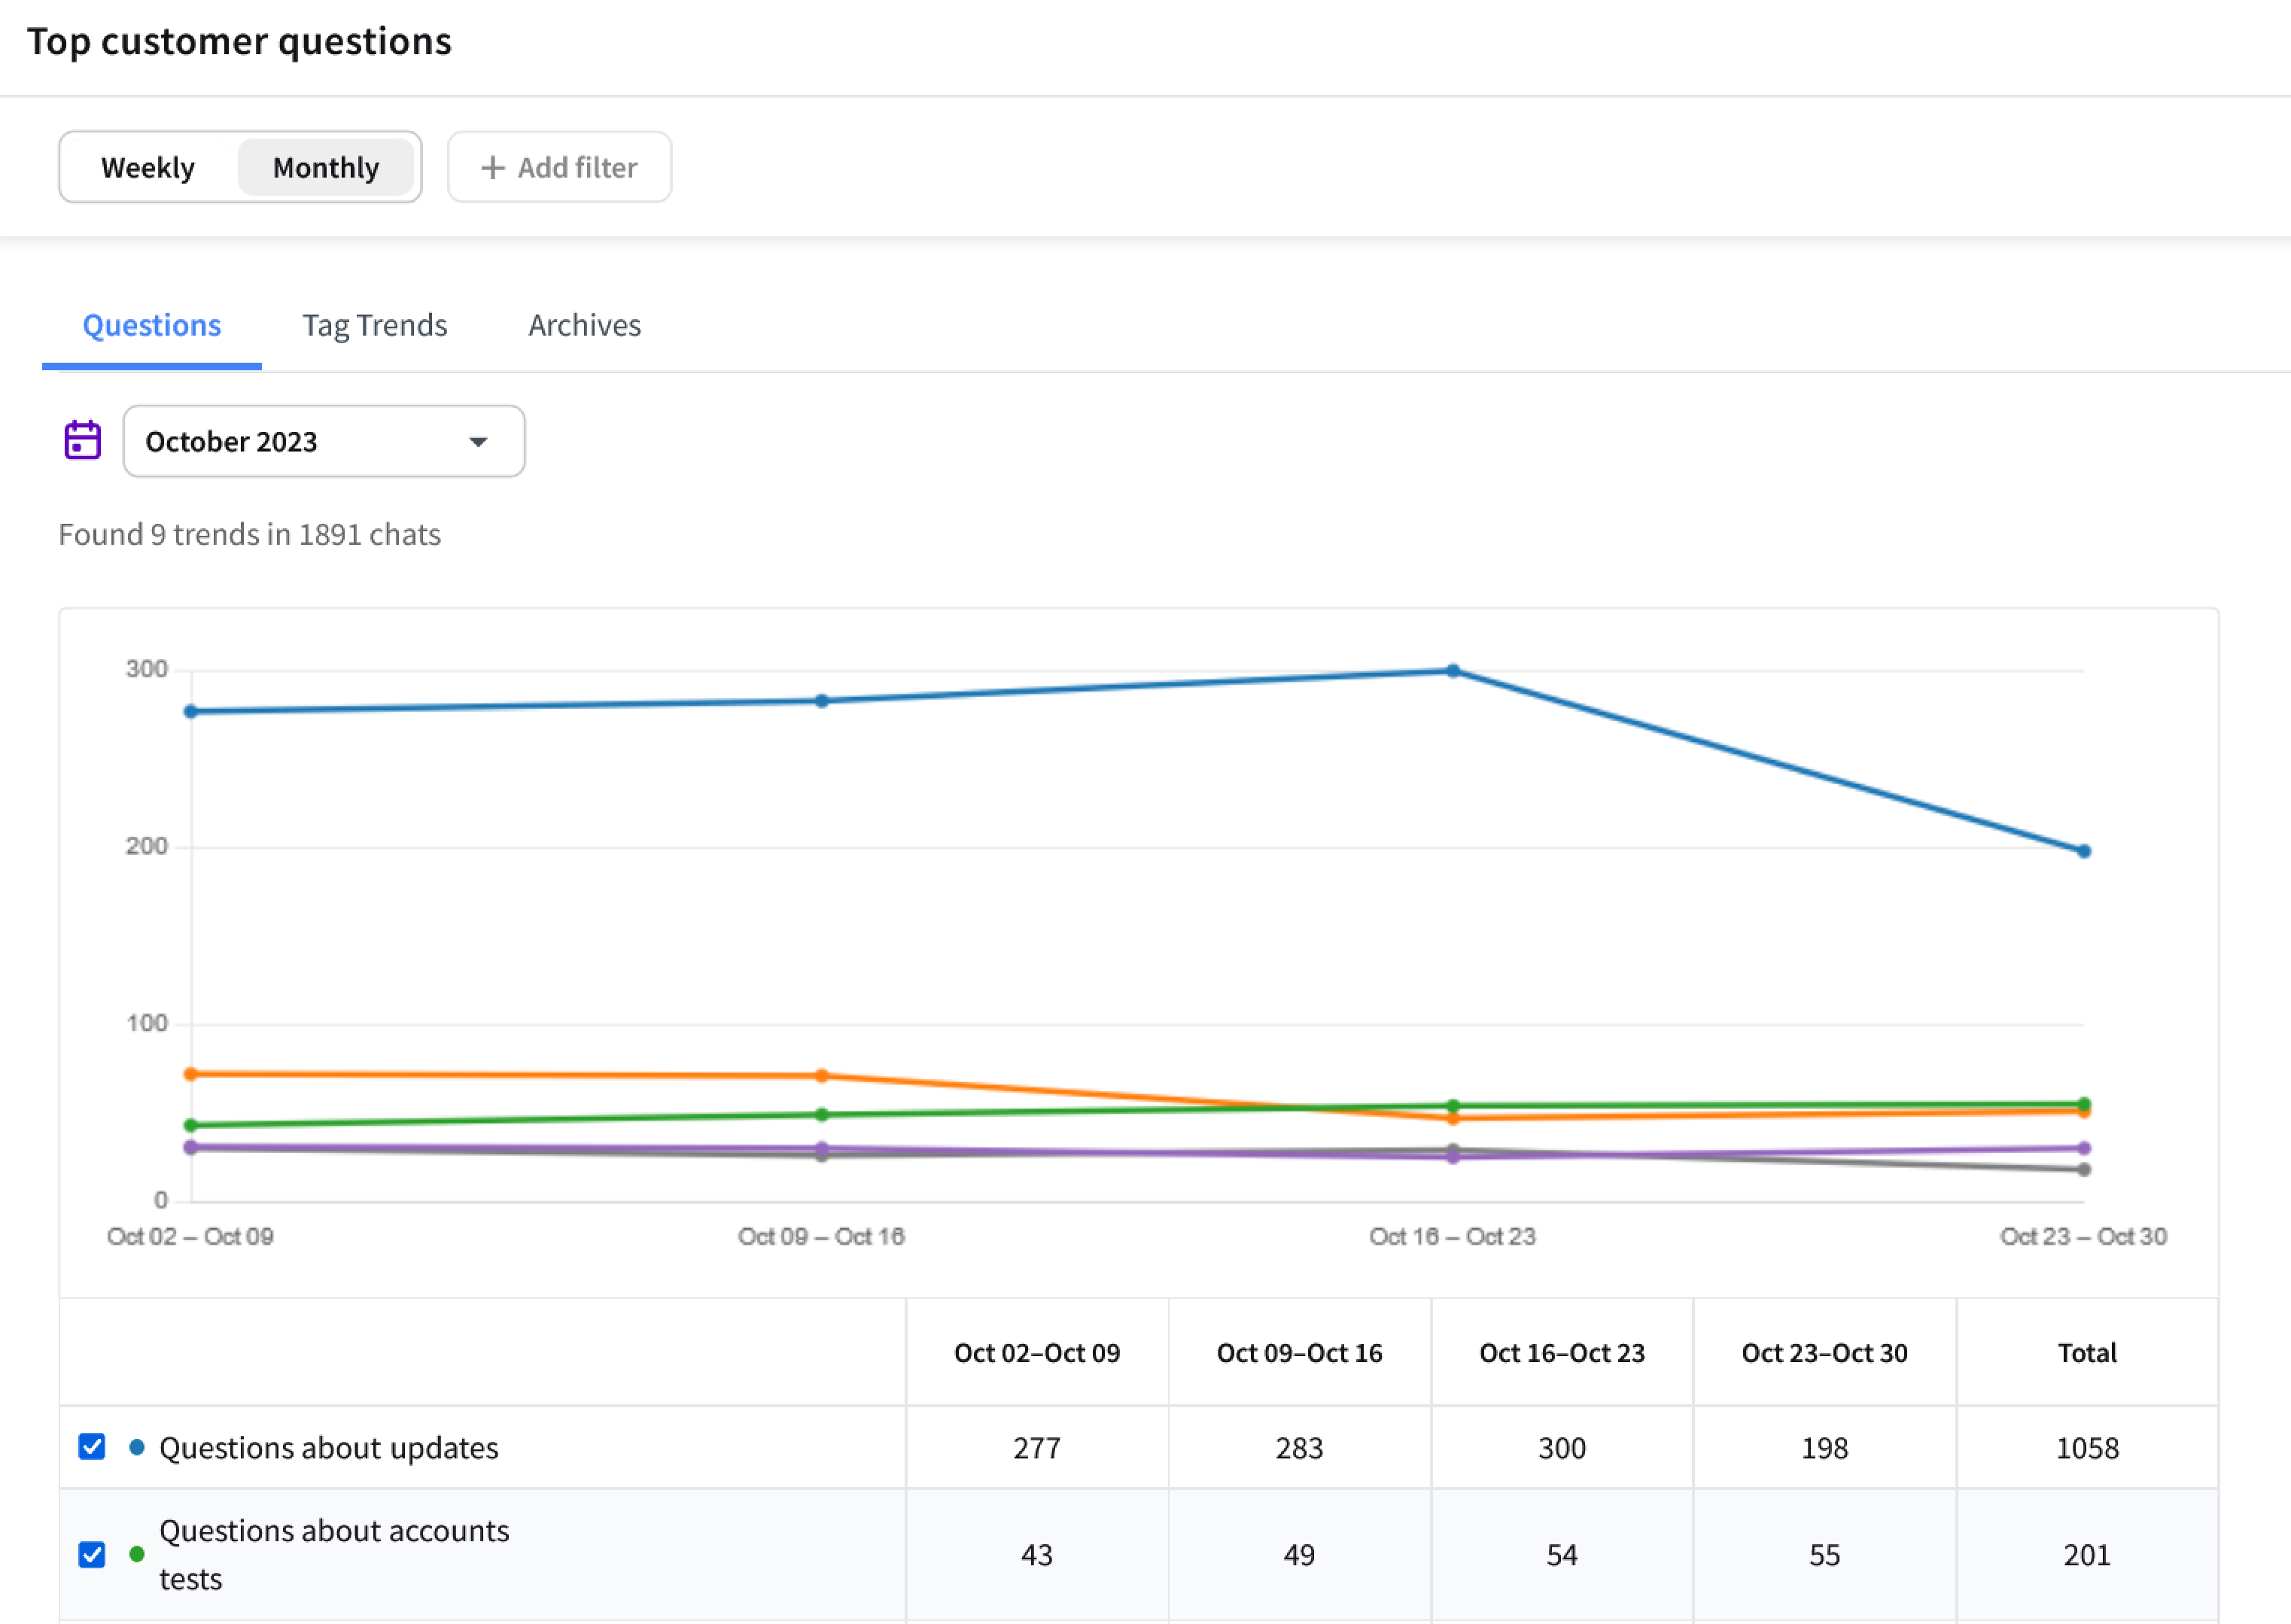Uncheck the Questions about updates checkbox
The width and height of the screenshot is (2291, 1624).
(x=92, y=1447)
